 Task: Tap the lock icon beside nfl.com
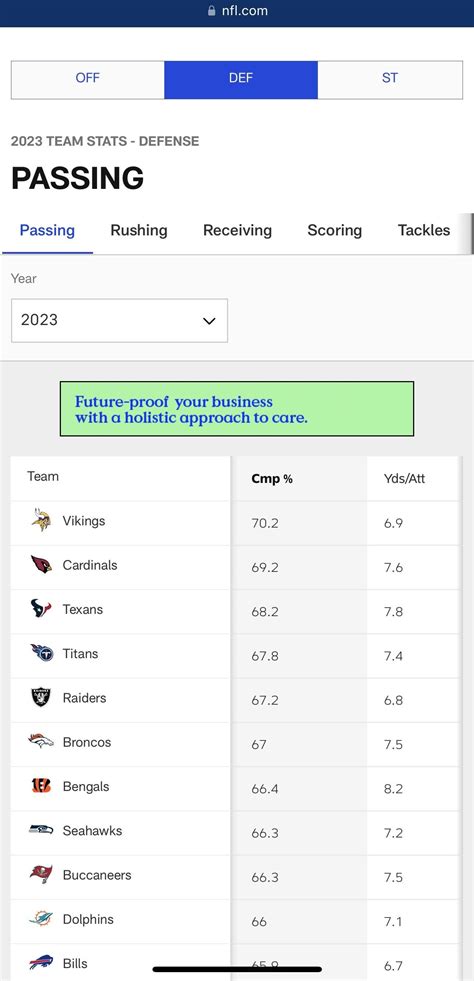point(211,11)
